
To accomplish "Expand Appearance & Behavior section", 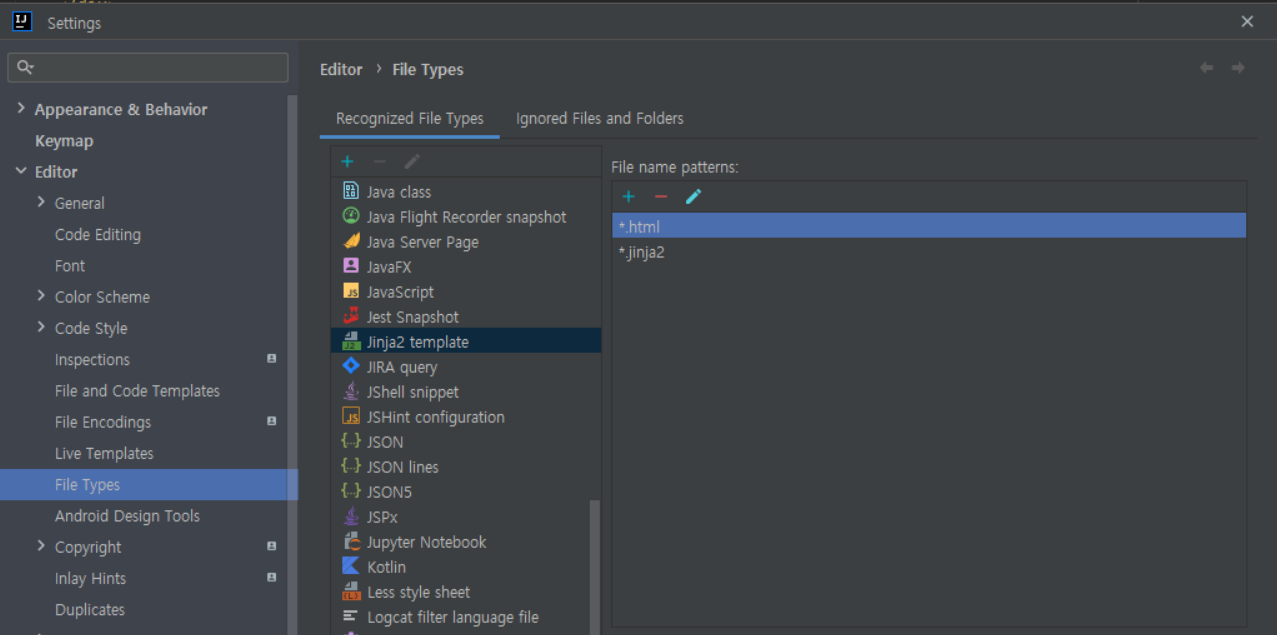I will point(21,108).
